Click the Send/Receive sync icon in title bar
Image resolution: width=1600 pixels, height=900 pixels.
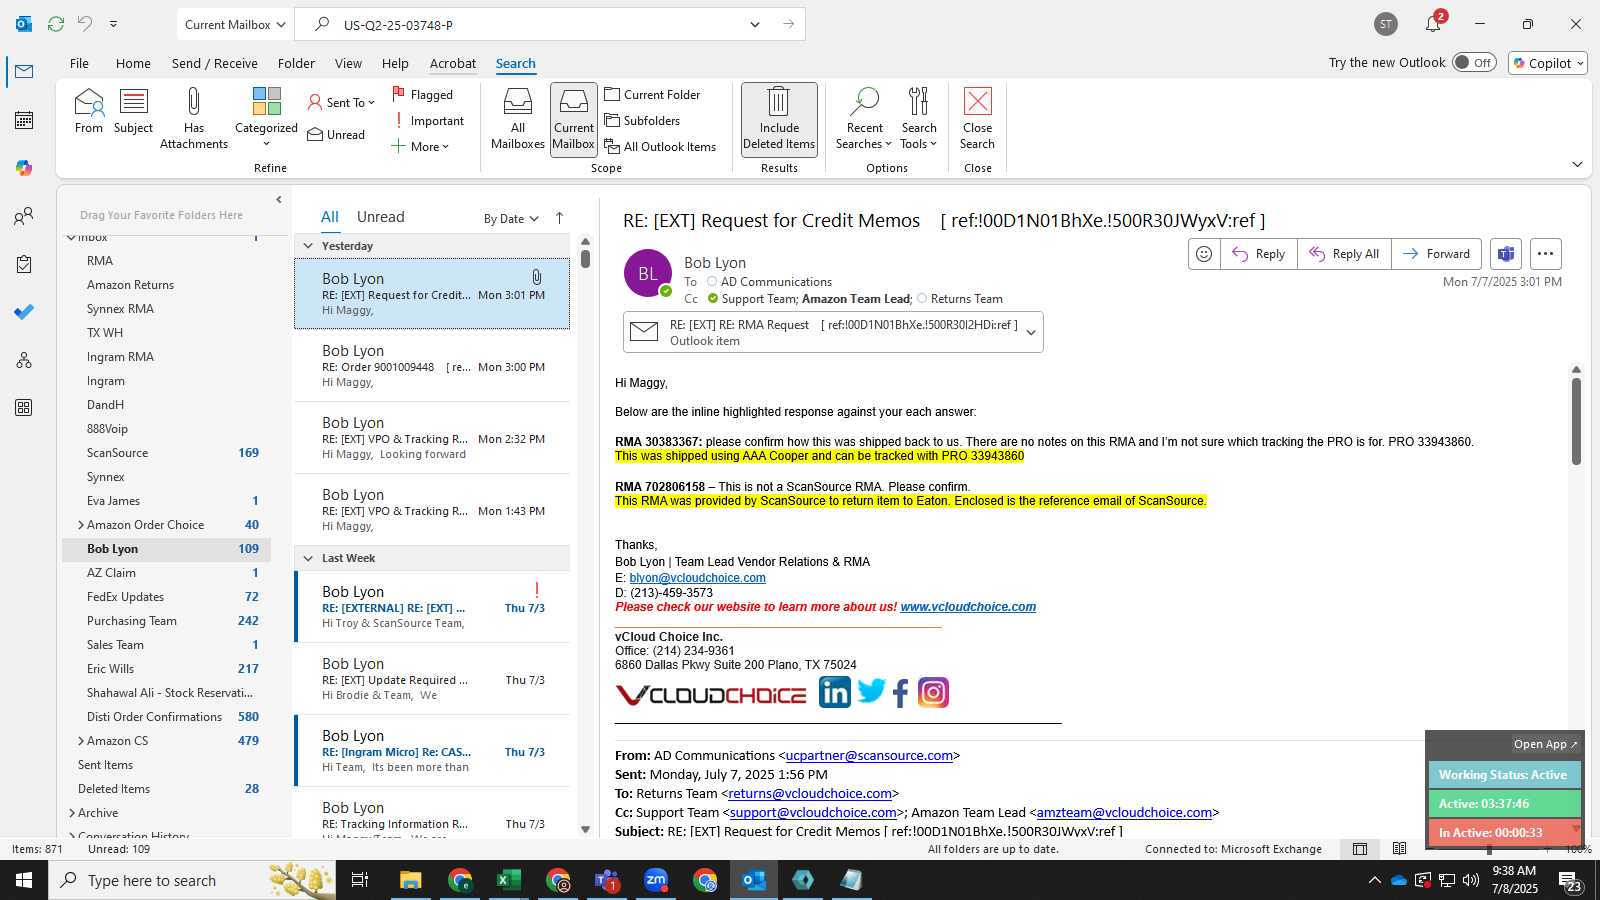click(56, 24)
